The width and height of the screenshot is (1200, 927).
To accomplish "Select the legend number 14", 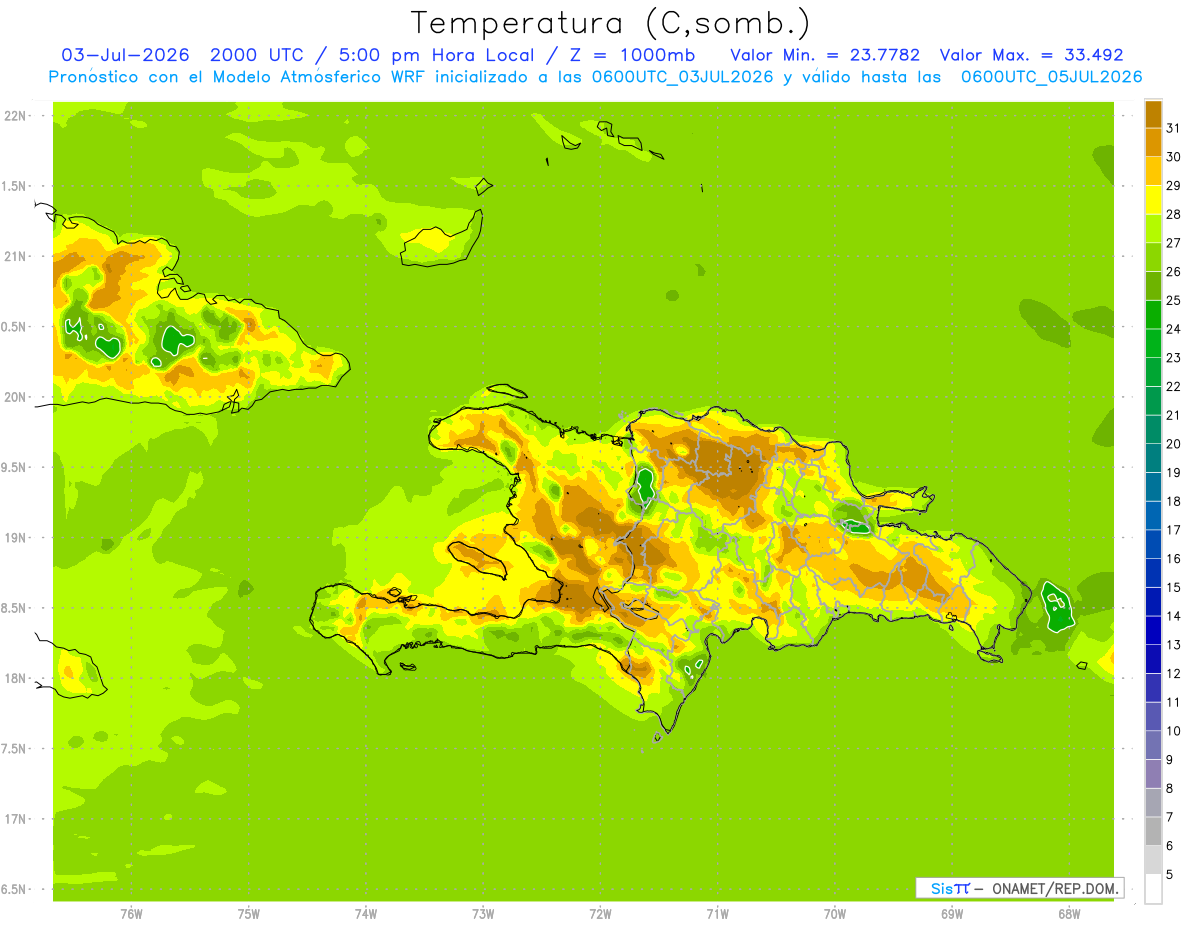I will (1174, 616).
